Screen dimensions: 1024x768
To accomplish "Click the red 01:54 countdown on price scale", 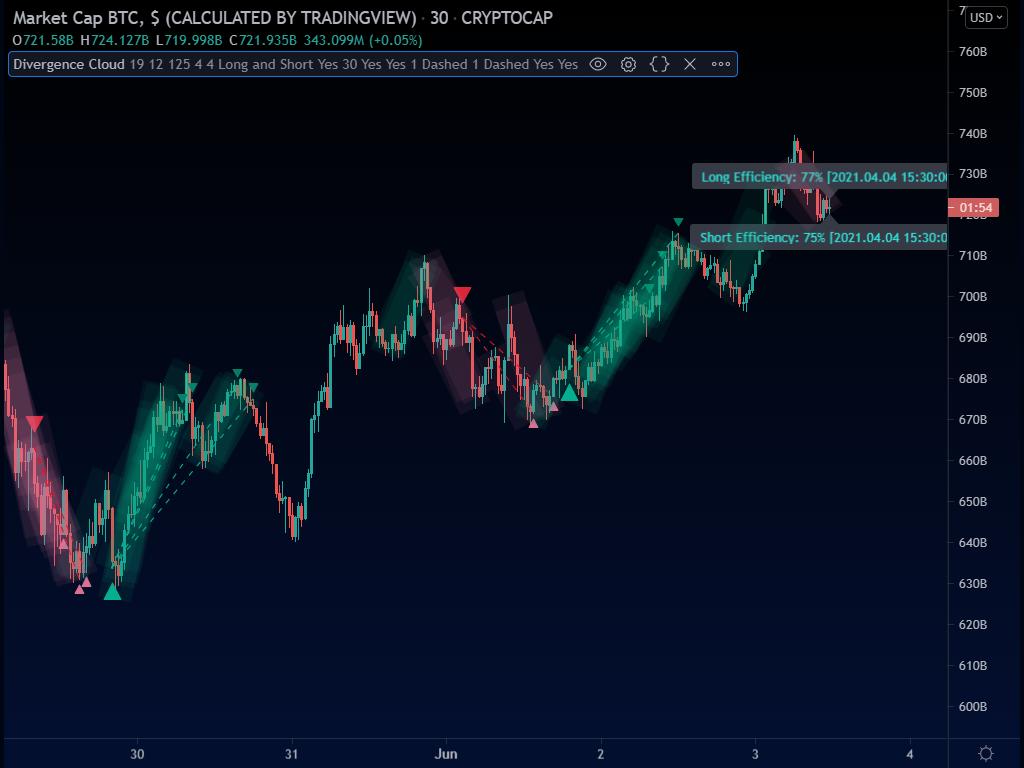I will coord(973,208).
